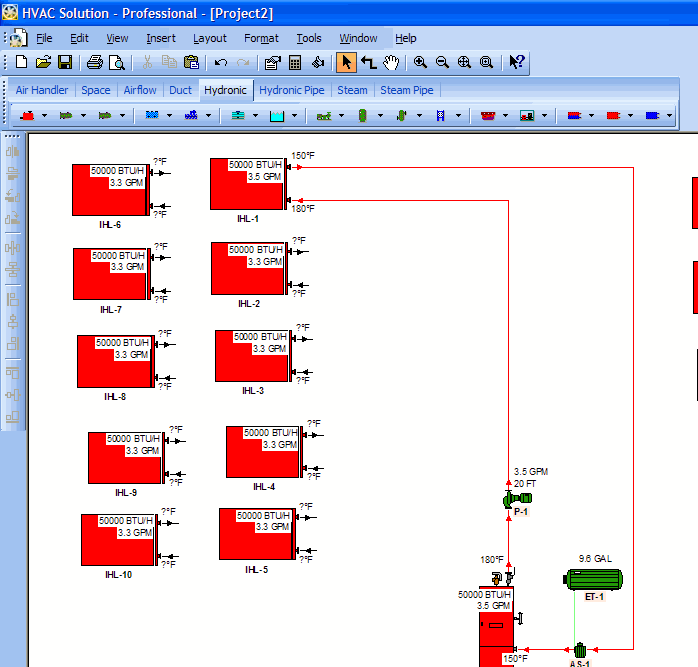Click the Paste clipboard icon
The image size is (698, 667).
coord(191,62)
